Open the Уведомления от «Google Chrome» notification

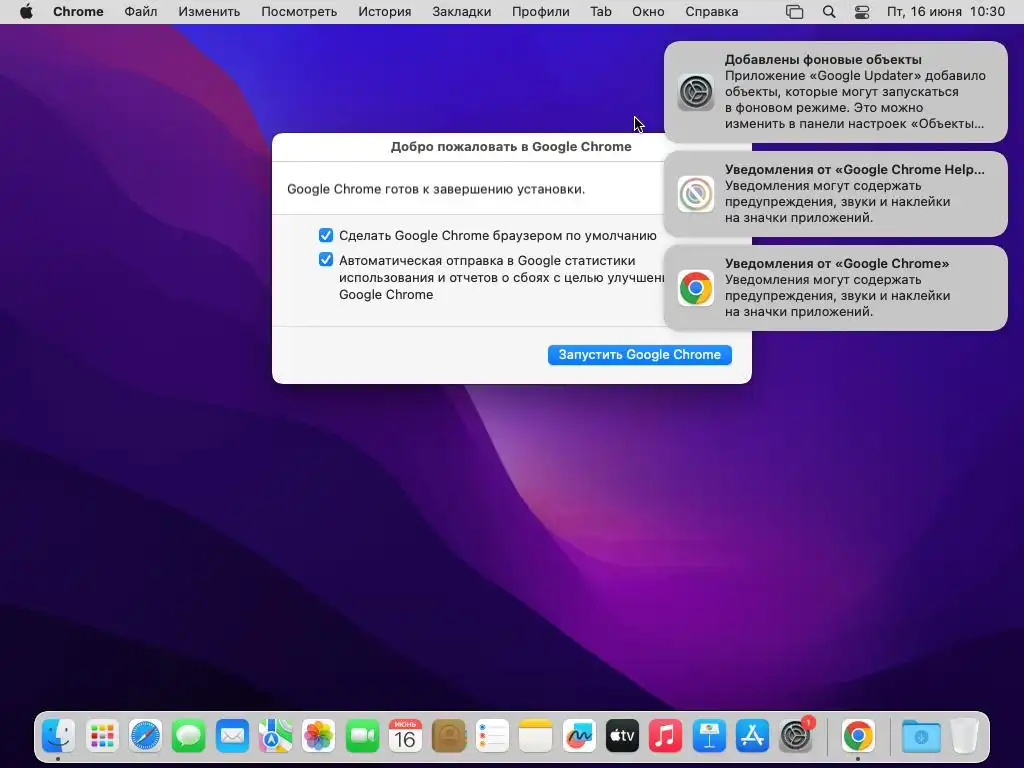click(x=836, y=288)
